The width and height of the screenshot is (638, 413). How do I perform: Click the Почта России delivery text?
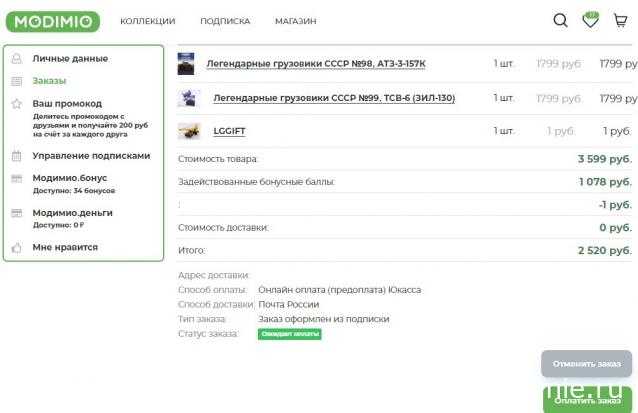[x=288, y=304]
